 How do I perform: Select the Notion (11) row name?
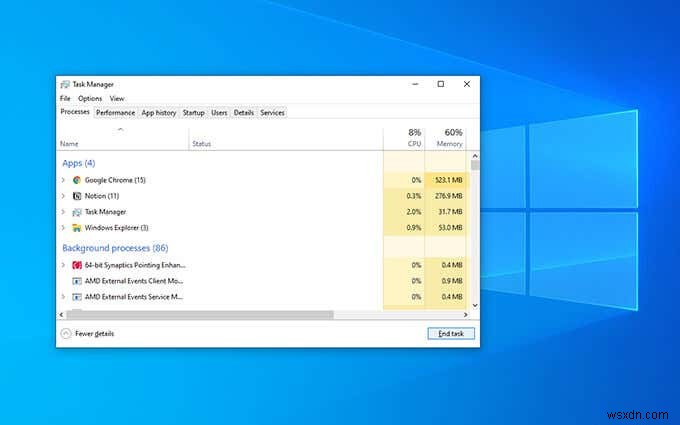pos(102,196)
